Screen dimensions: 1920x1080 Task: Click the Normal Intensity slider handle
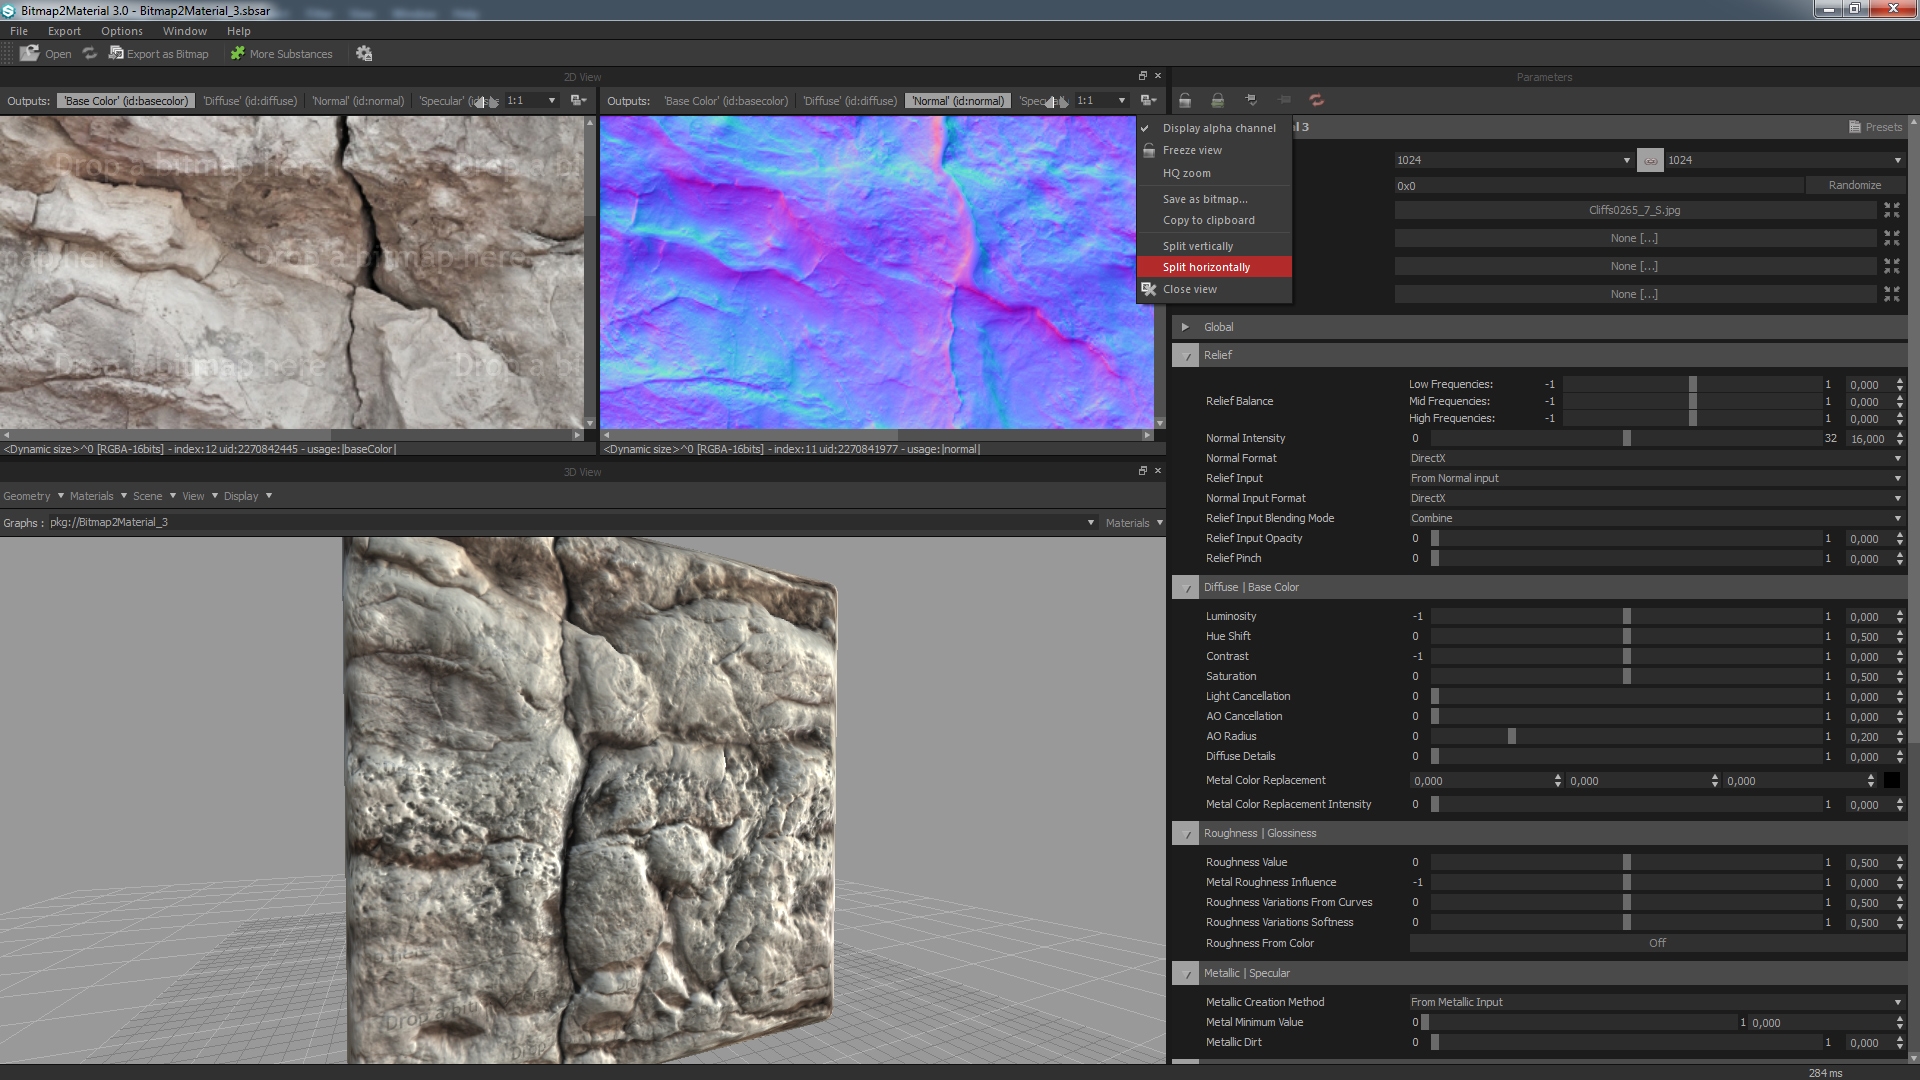[x=1627, y=438]
